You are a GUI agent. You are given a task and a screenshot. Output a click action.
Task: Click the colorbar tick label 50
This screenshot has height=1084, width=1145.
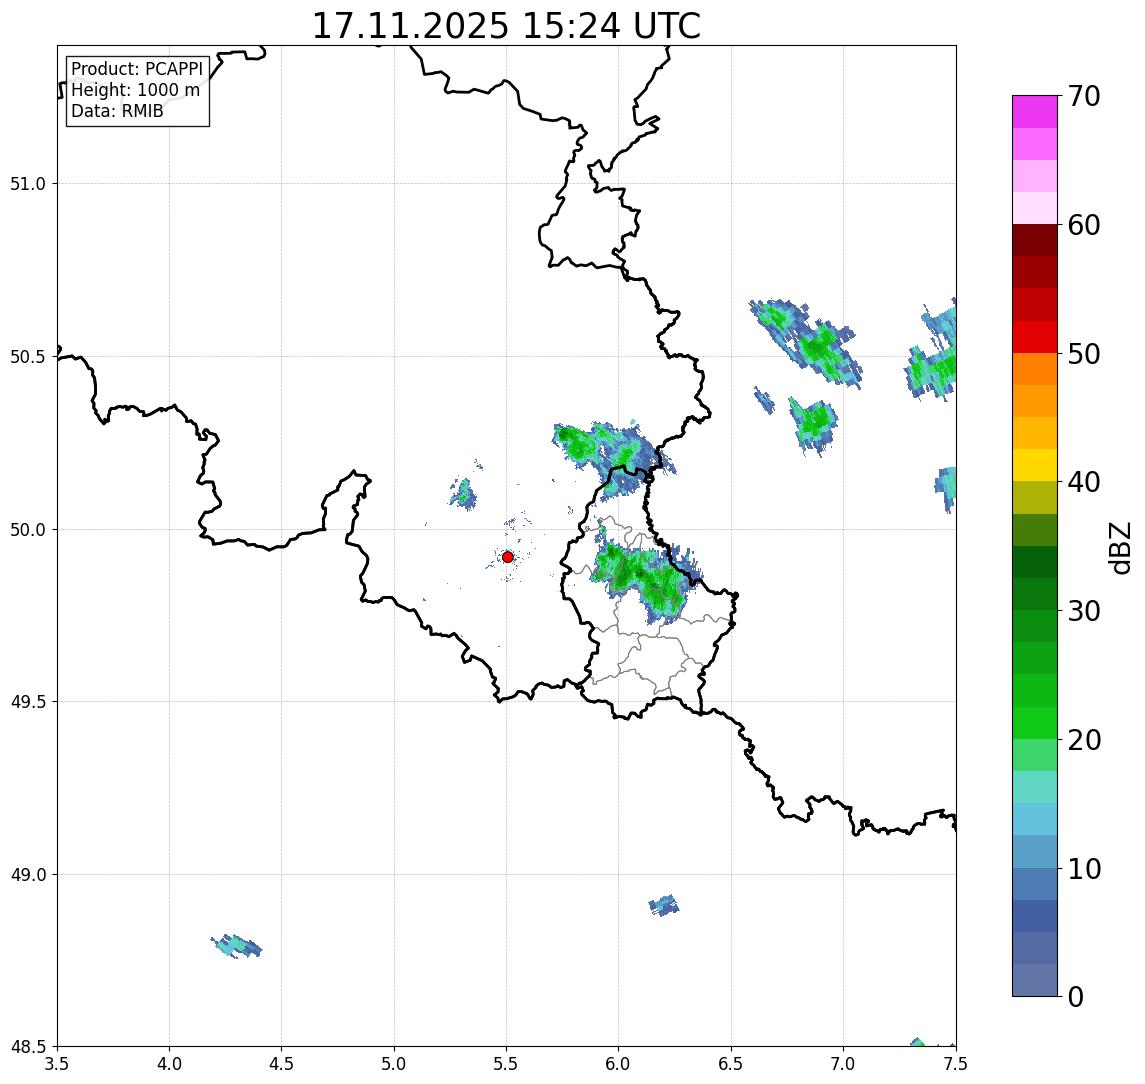[x=1084, y=354]
